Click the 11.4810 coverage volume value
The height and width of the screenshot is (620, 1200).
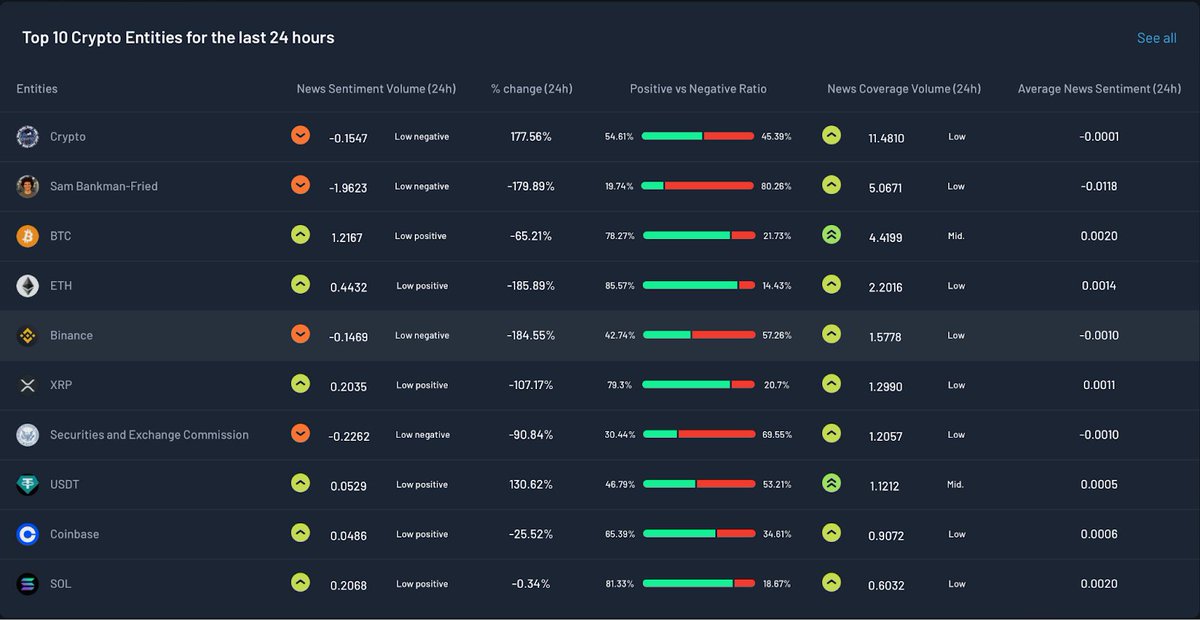pyautogui.click(x=886, y=138)
